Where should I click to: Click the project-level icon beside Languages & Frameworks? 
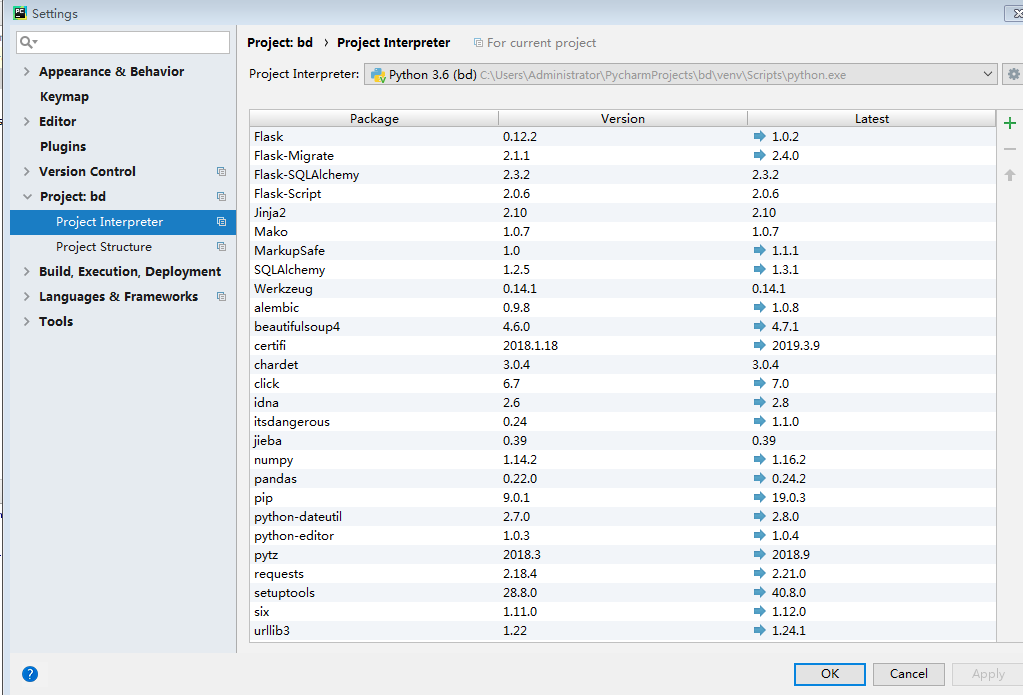tap(221, 296)
